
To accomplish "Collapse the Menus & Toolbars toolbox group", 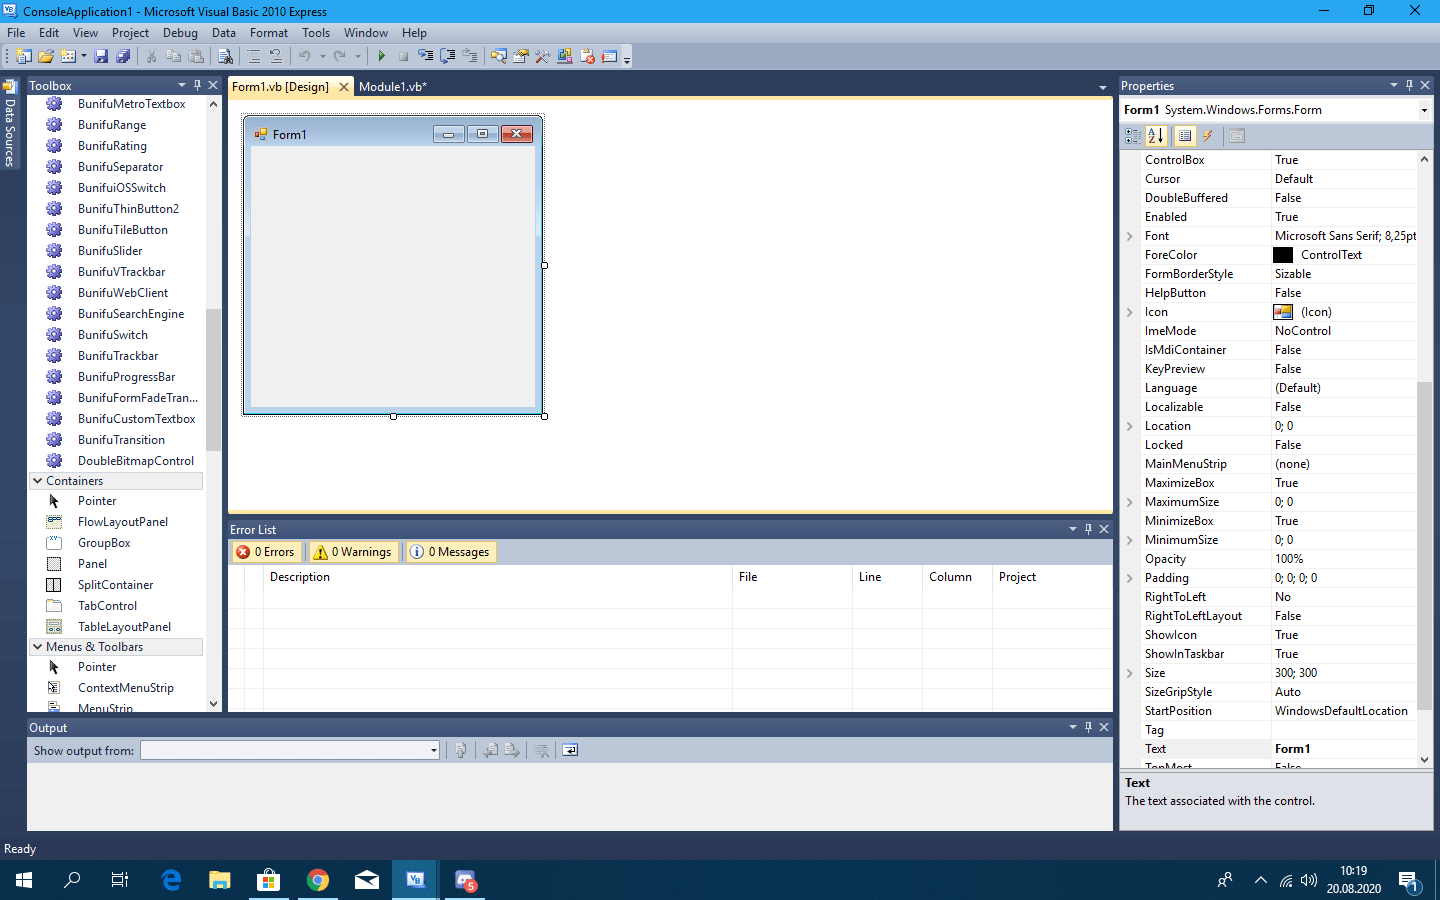I will pyautogui.click(x=37, y=647).
